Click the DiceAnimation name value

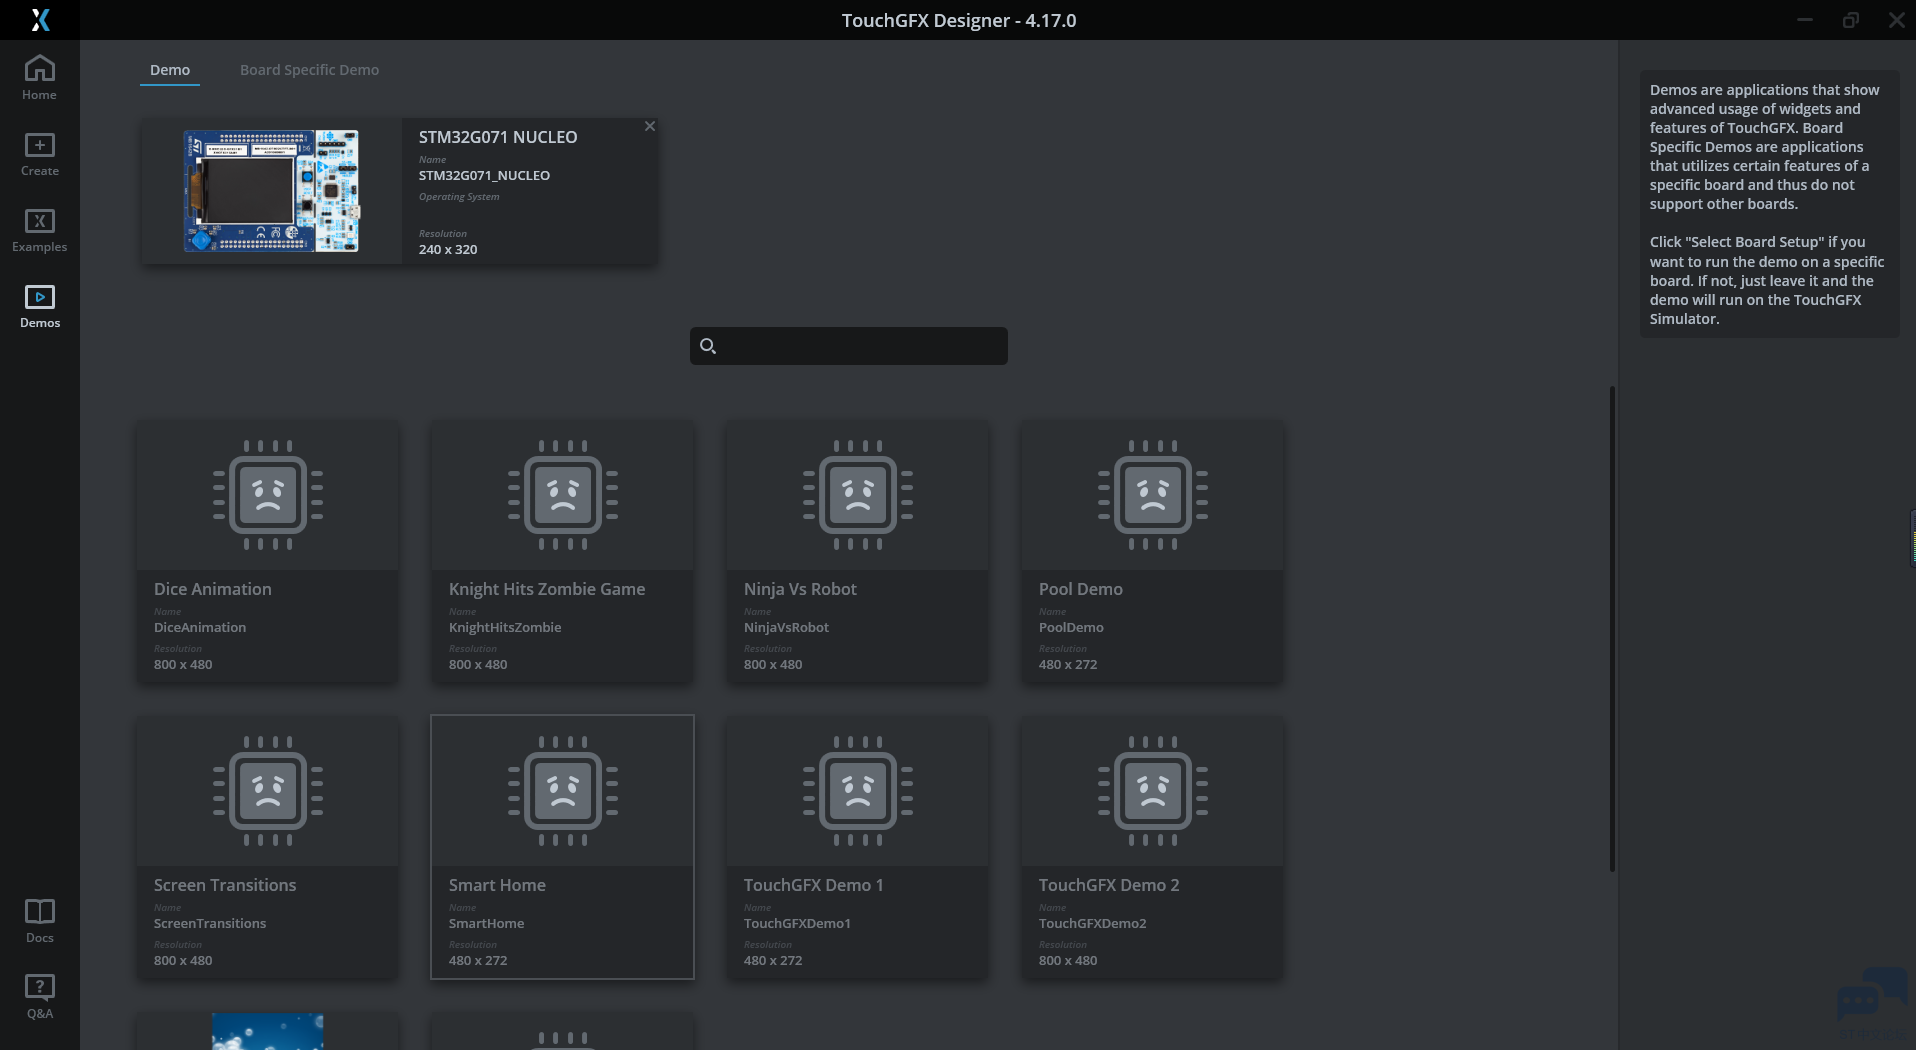click(200, 627)
